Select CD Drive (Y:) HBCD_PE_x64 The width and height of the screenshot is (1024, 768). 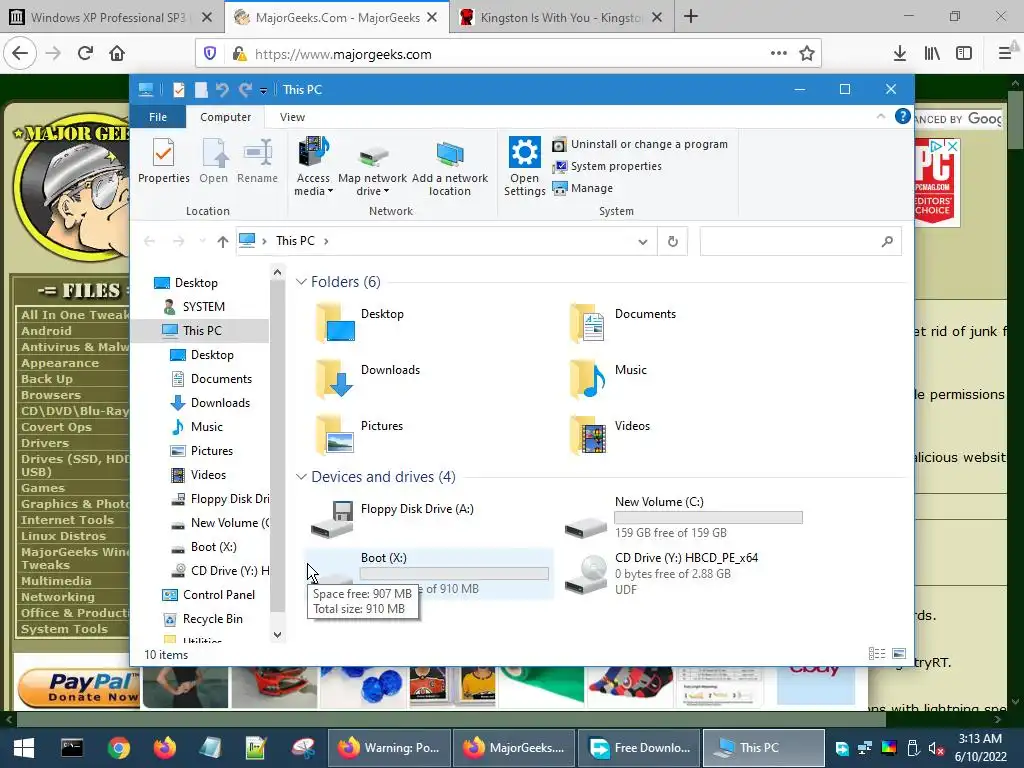click(x=686, y=573)
